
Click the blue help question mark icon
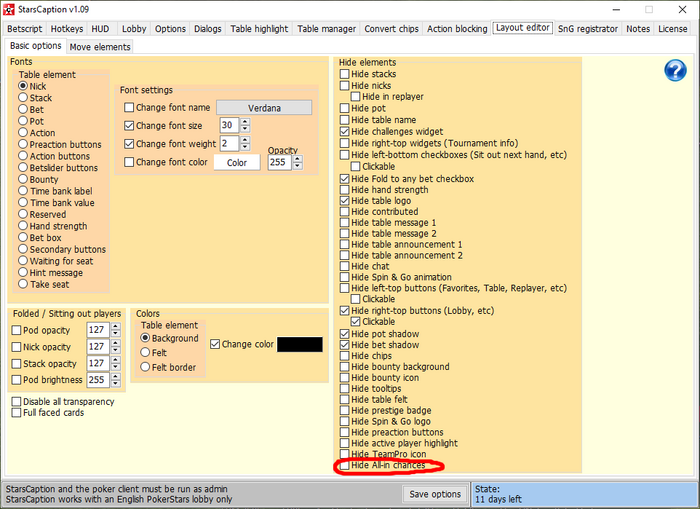(676, 70)
